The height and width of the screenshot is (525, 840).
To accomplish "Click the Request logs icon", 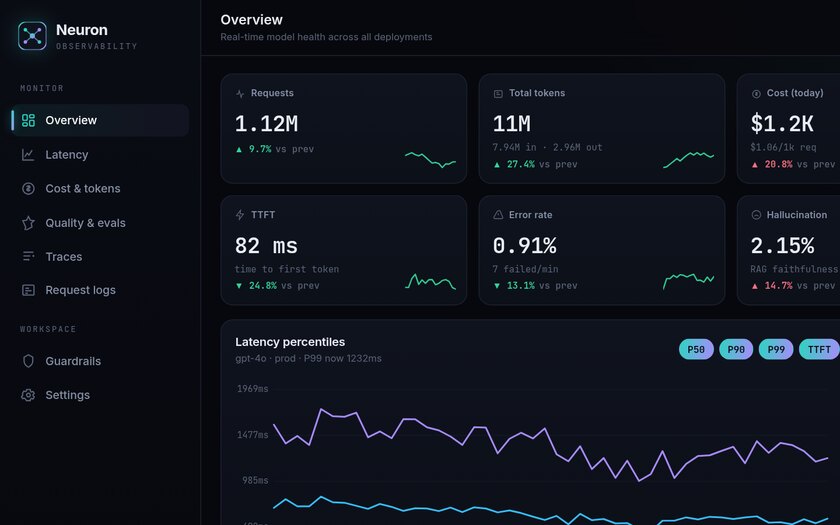I will tap(28, 290).
